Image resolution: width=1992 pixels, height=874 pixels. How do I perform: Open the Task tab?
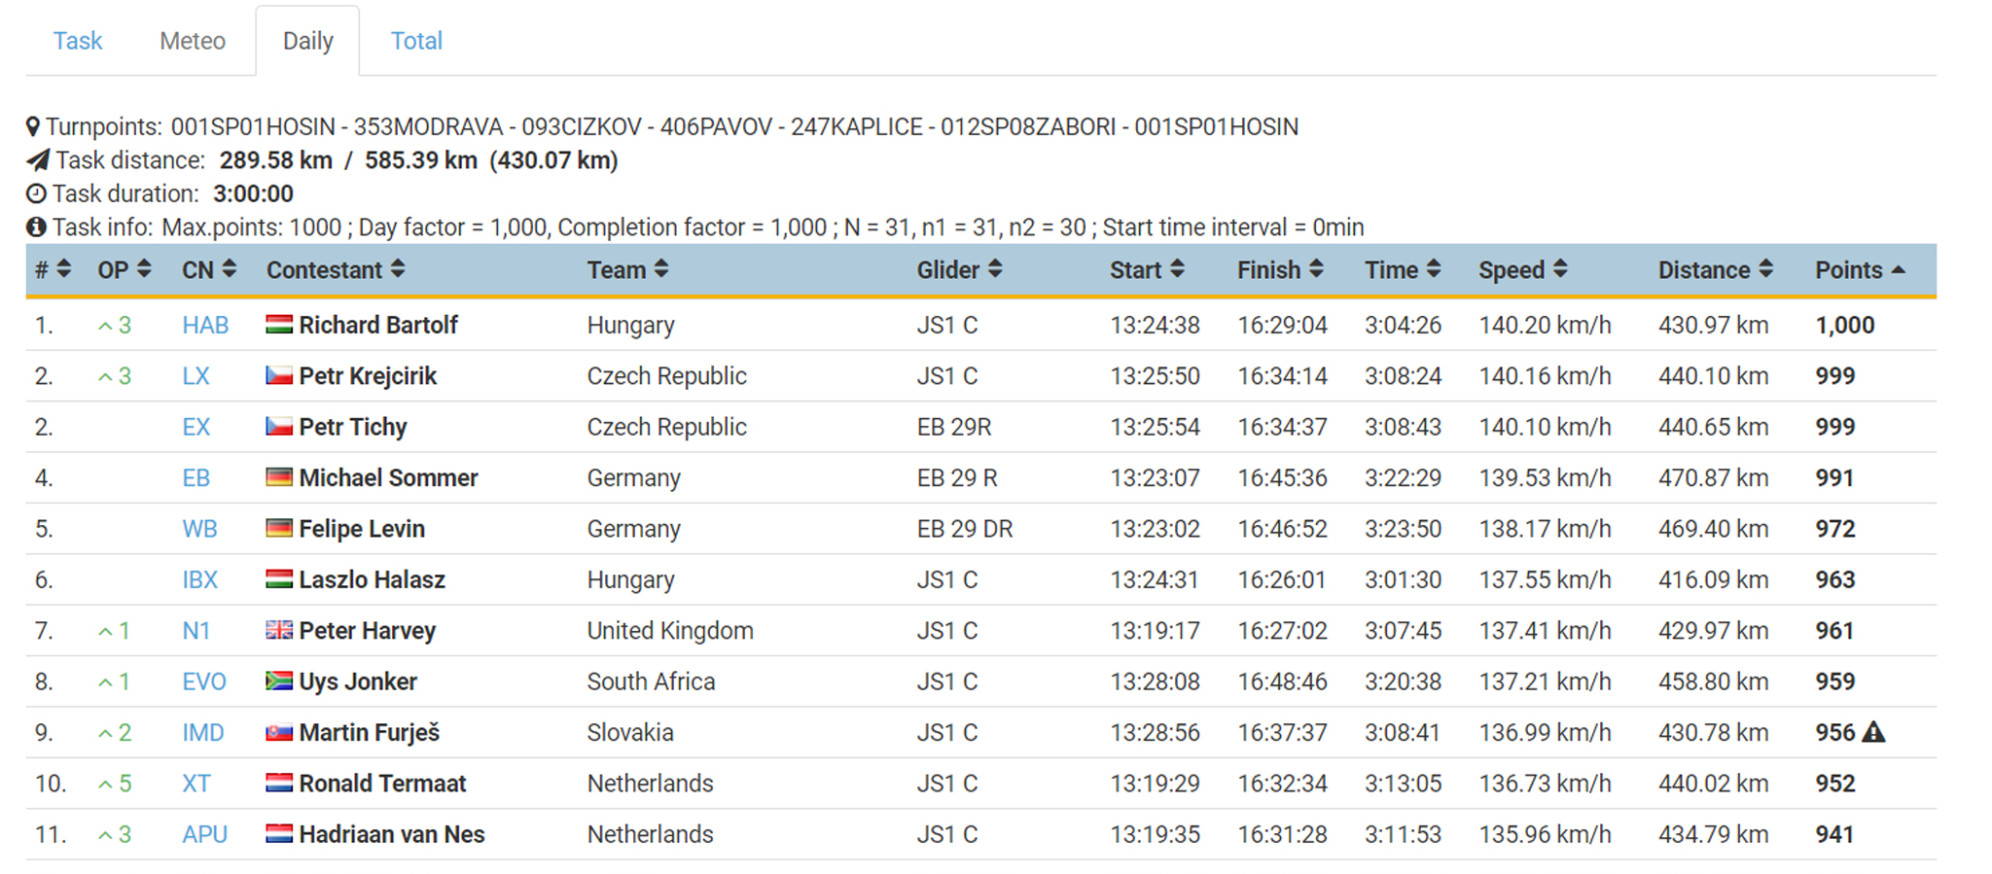point(78,41)
